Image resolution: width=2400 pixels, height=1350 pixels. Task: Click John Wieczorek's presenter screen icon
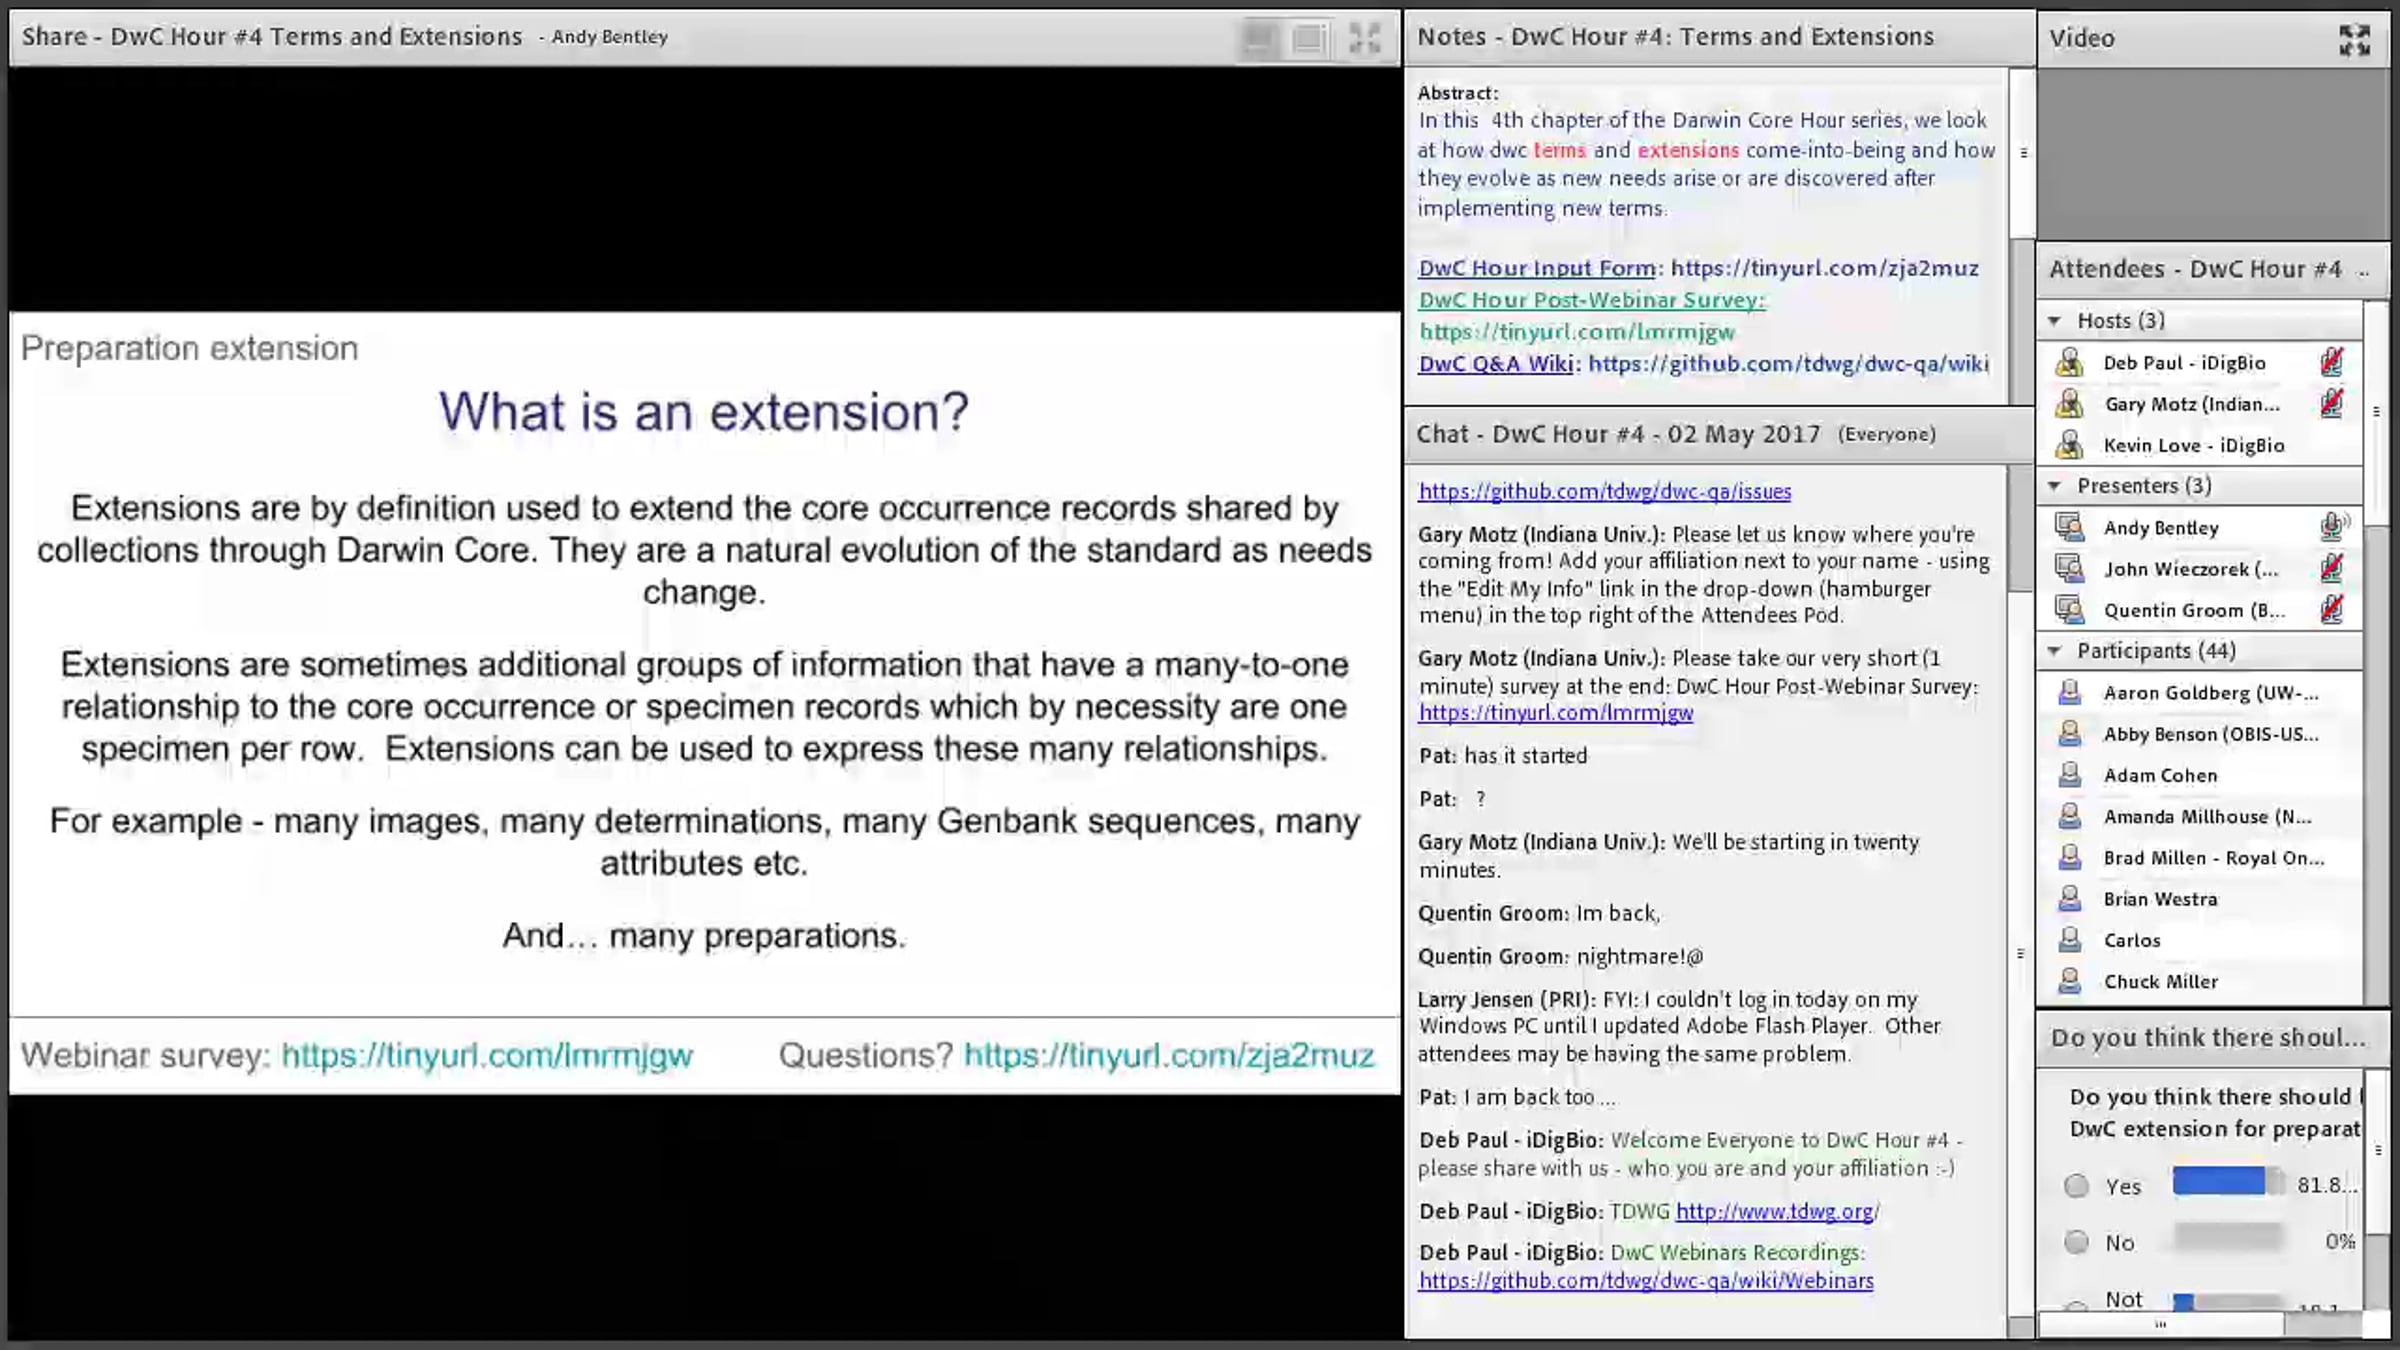pos(2068,569)
